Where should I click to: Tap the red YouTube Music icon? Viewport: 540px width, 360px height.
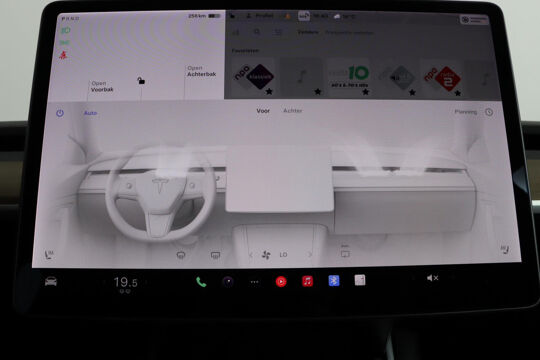pos(281,282)
